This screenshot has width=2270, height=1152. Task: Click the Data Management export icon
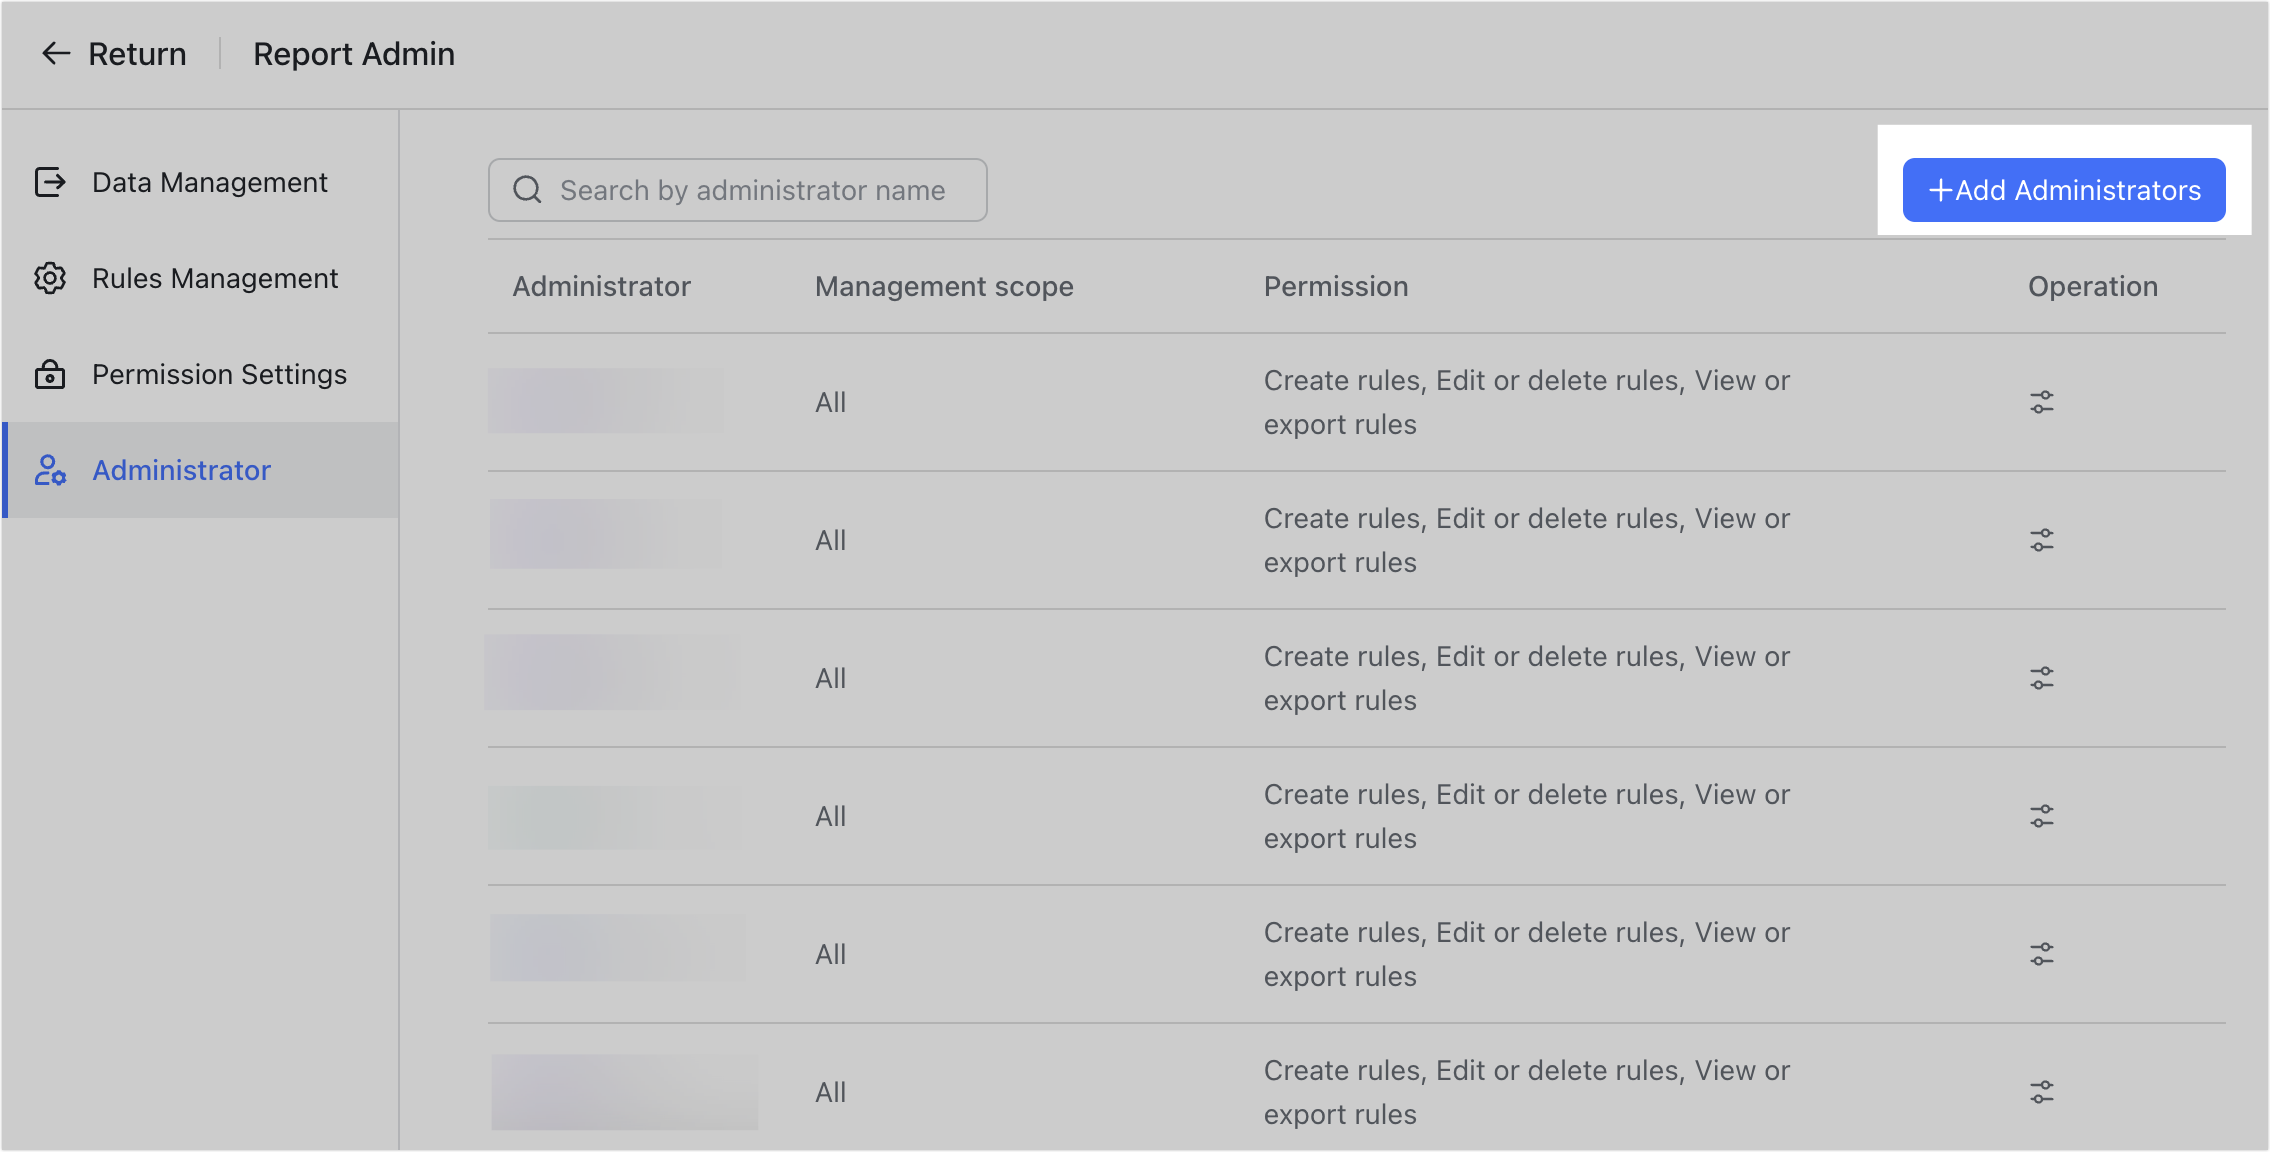[x=50, y=182]
